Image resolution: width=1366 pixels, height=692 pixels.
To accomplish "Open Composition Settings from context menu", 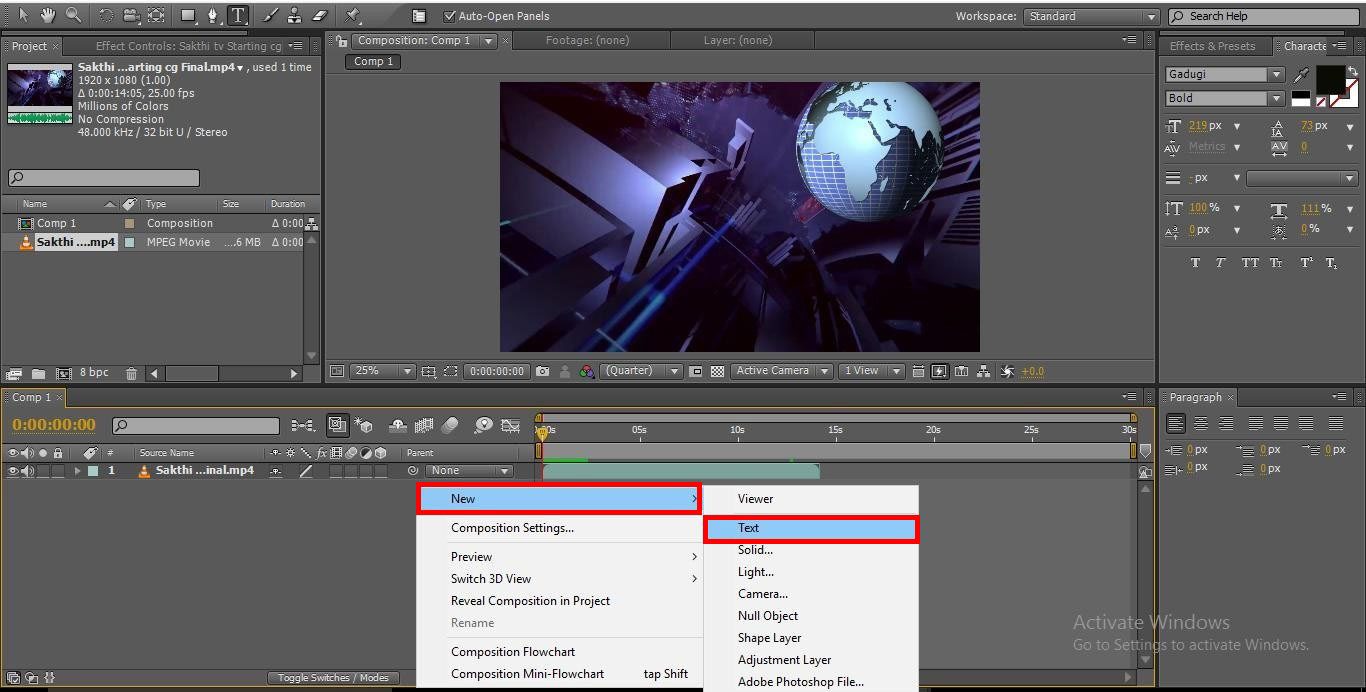I will click(512, 528).
